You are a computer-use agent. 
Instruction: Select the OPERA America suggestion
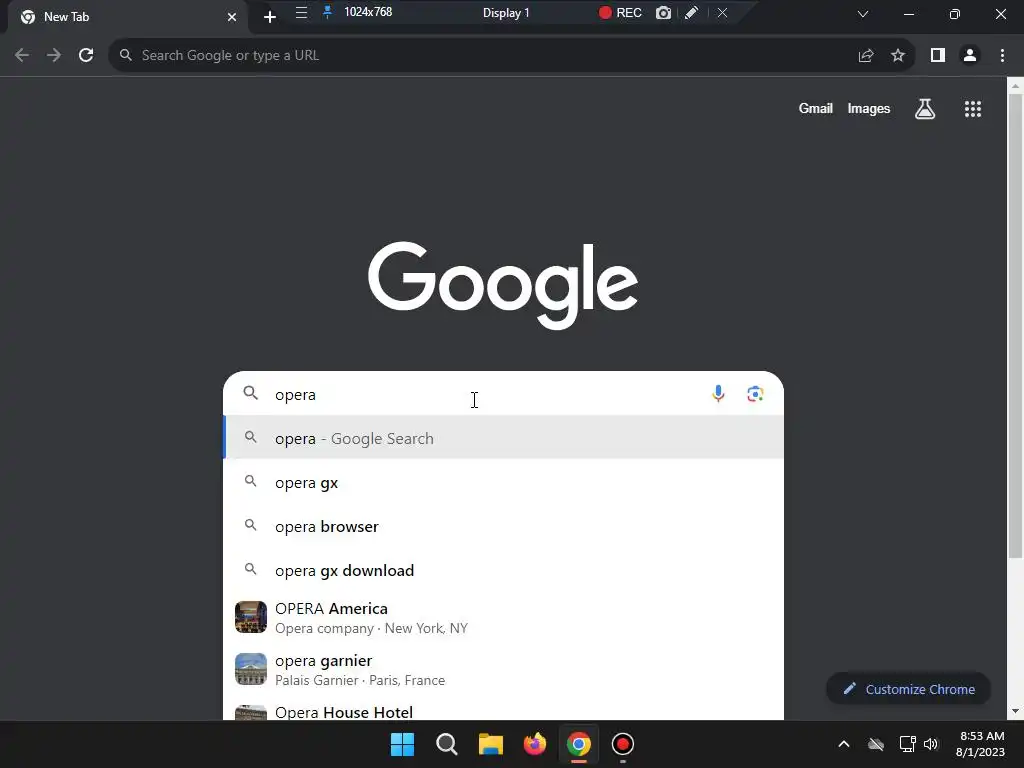tap(504, 618)
